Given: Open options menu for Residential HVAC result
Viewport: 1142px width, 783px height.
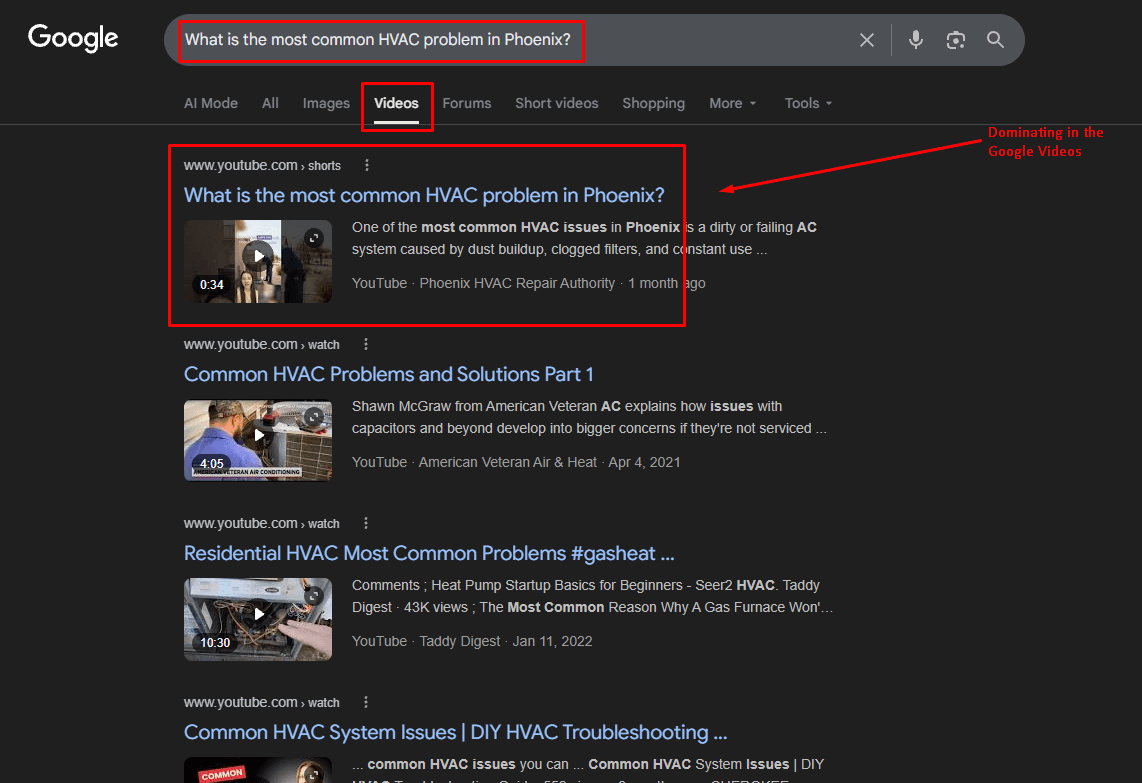Looking at the screenshot, I should coord(366,523).
